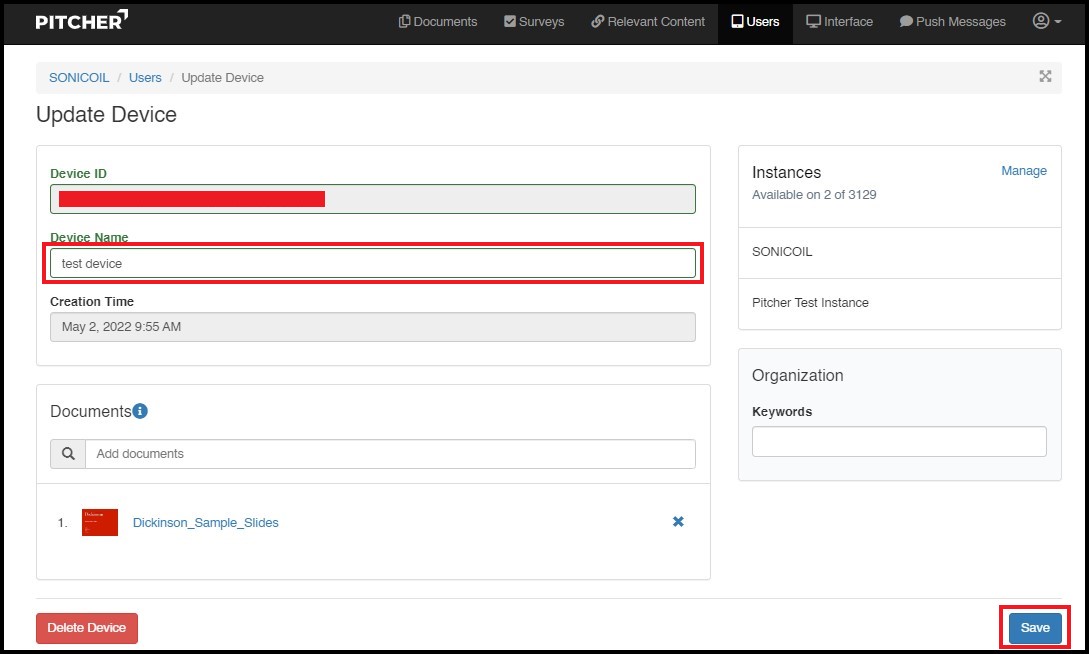Open the Interface section
Screen dimensions: 1089x654
pos(839,22)
